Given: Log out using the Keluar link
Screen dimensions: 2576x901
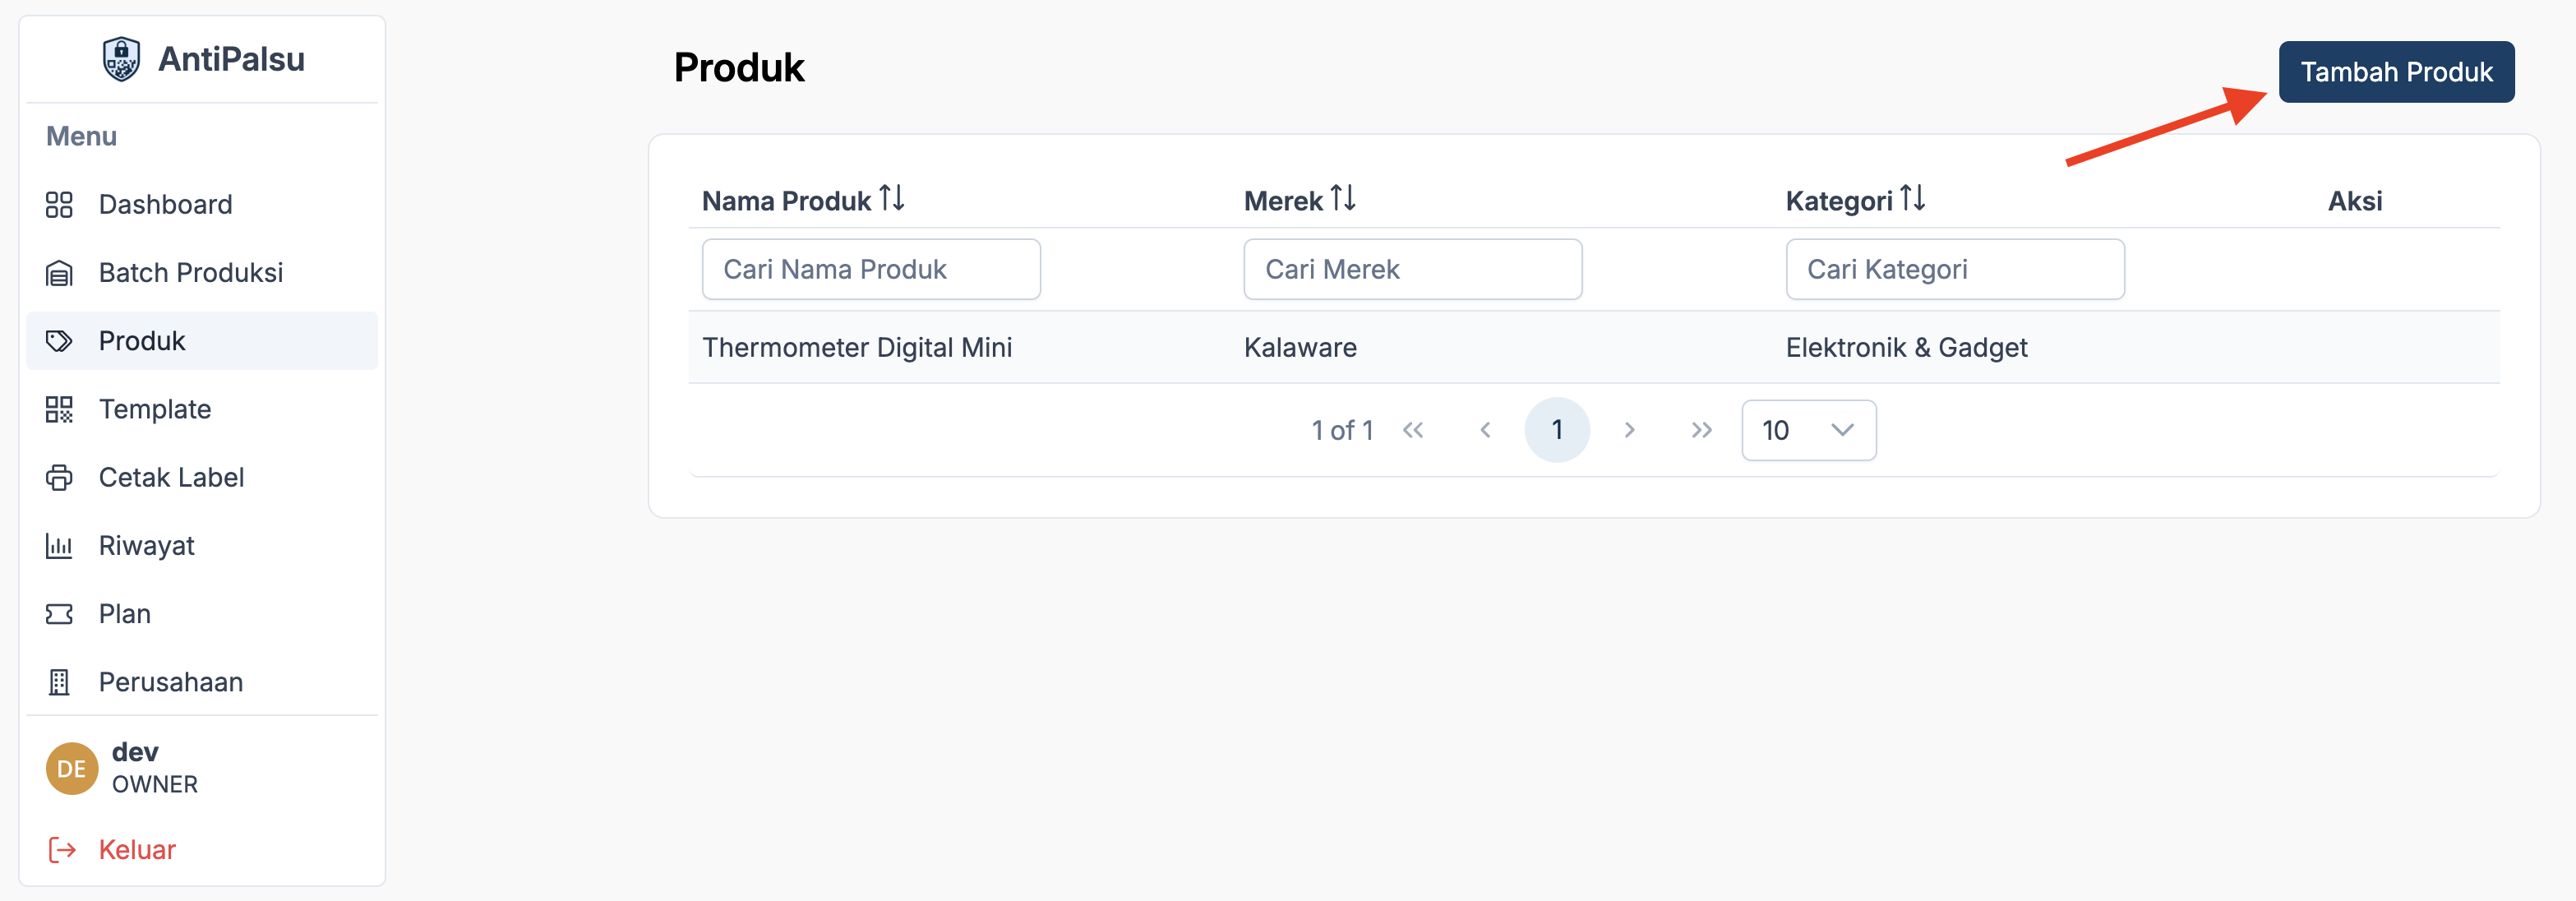Looking at the screenshot, I should point(136,849).
